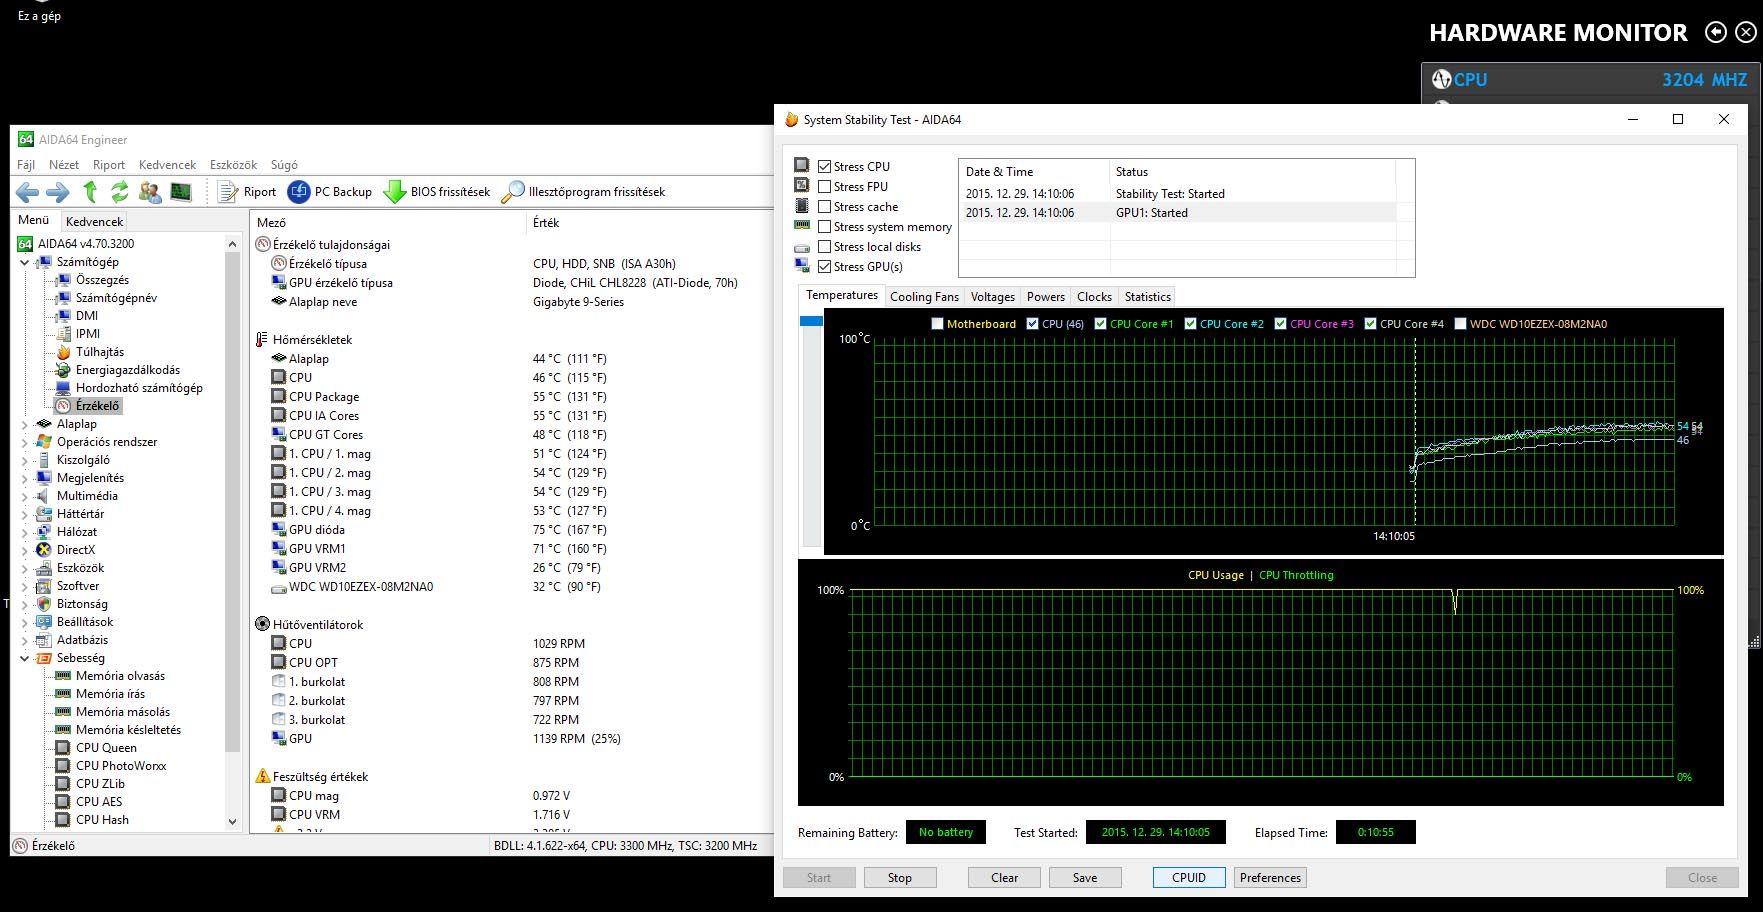Expand the Alaplap tree node
This screenshot has height=912, width=1763.
coord(25,424)
